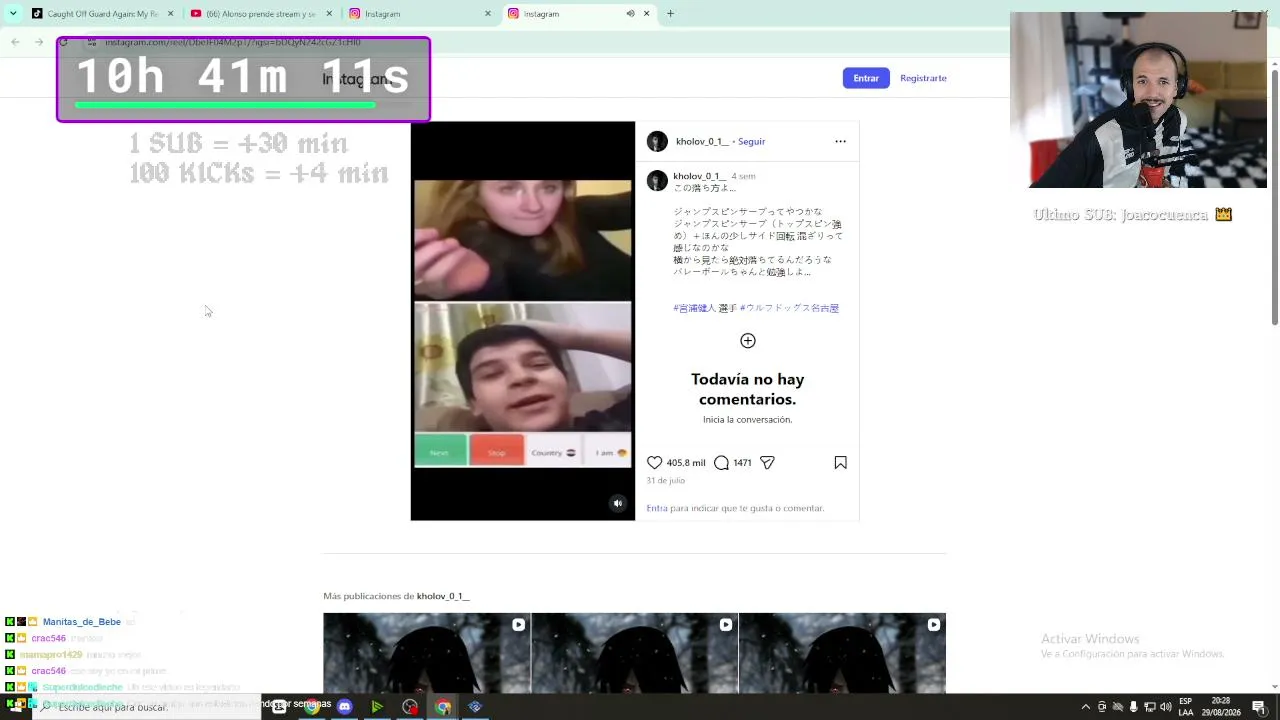Click Manitas_de_Bebe username in chat overlay
Viewport: 1280px width, 720px height.
82,622
